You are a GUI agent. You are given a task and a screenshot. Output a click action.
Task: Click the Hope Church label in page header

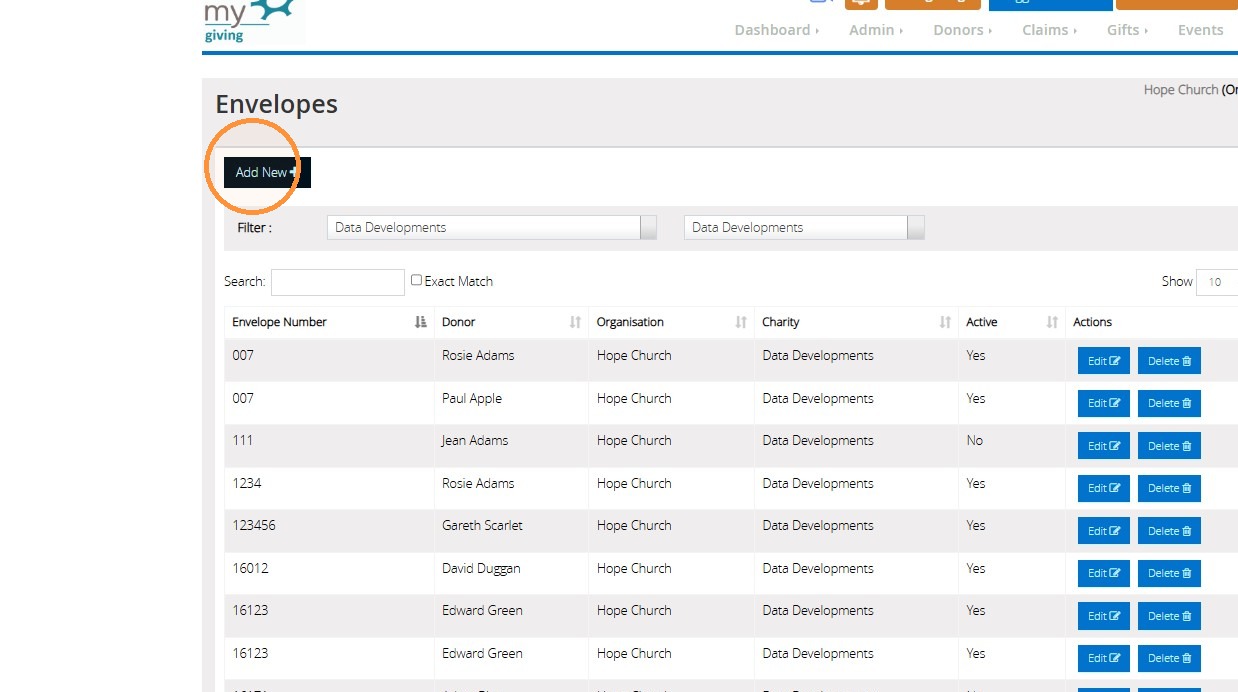tap(1181, 89)
